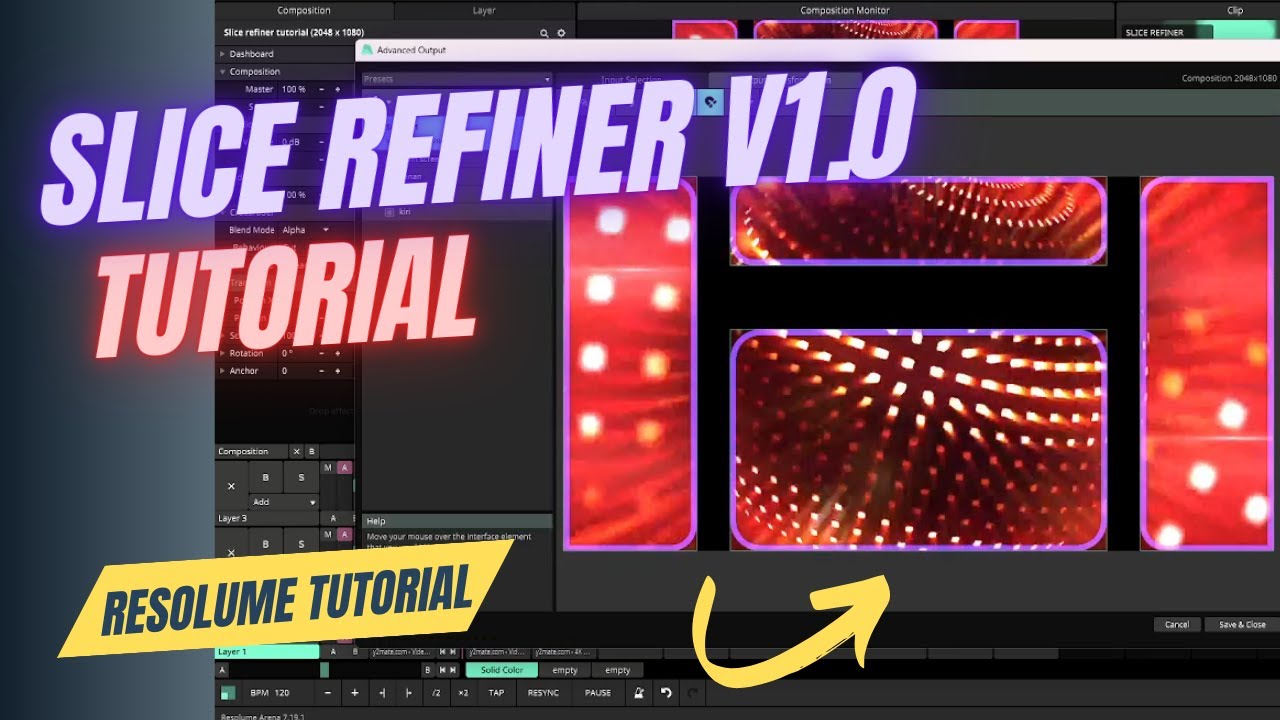1280x720 pixels.
Task: Toggle the kiri slice checkbox
Action: (389, 212)
